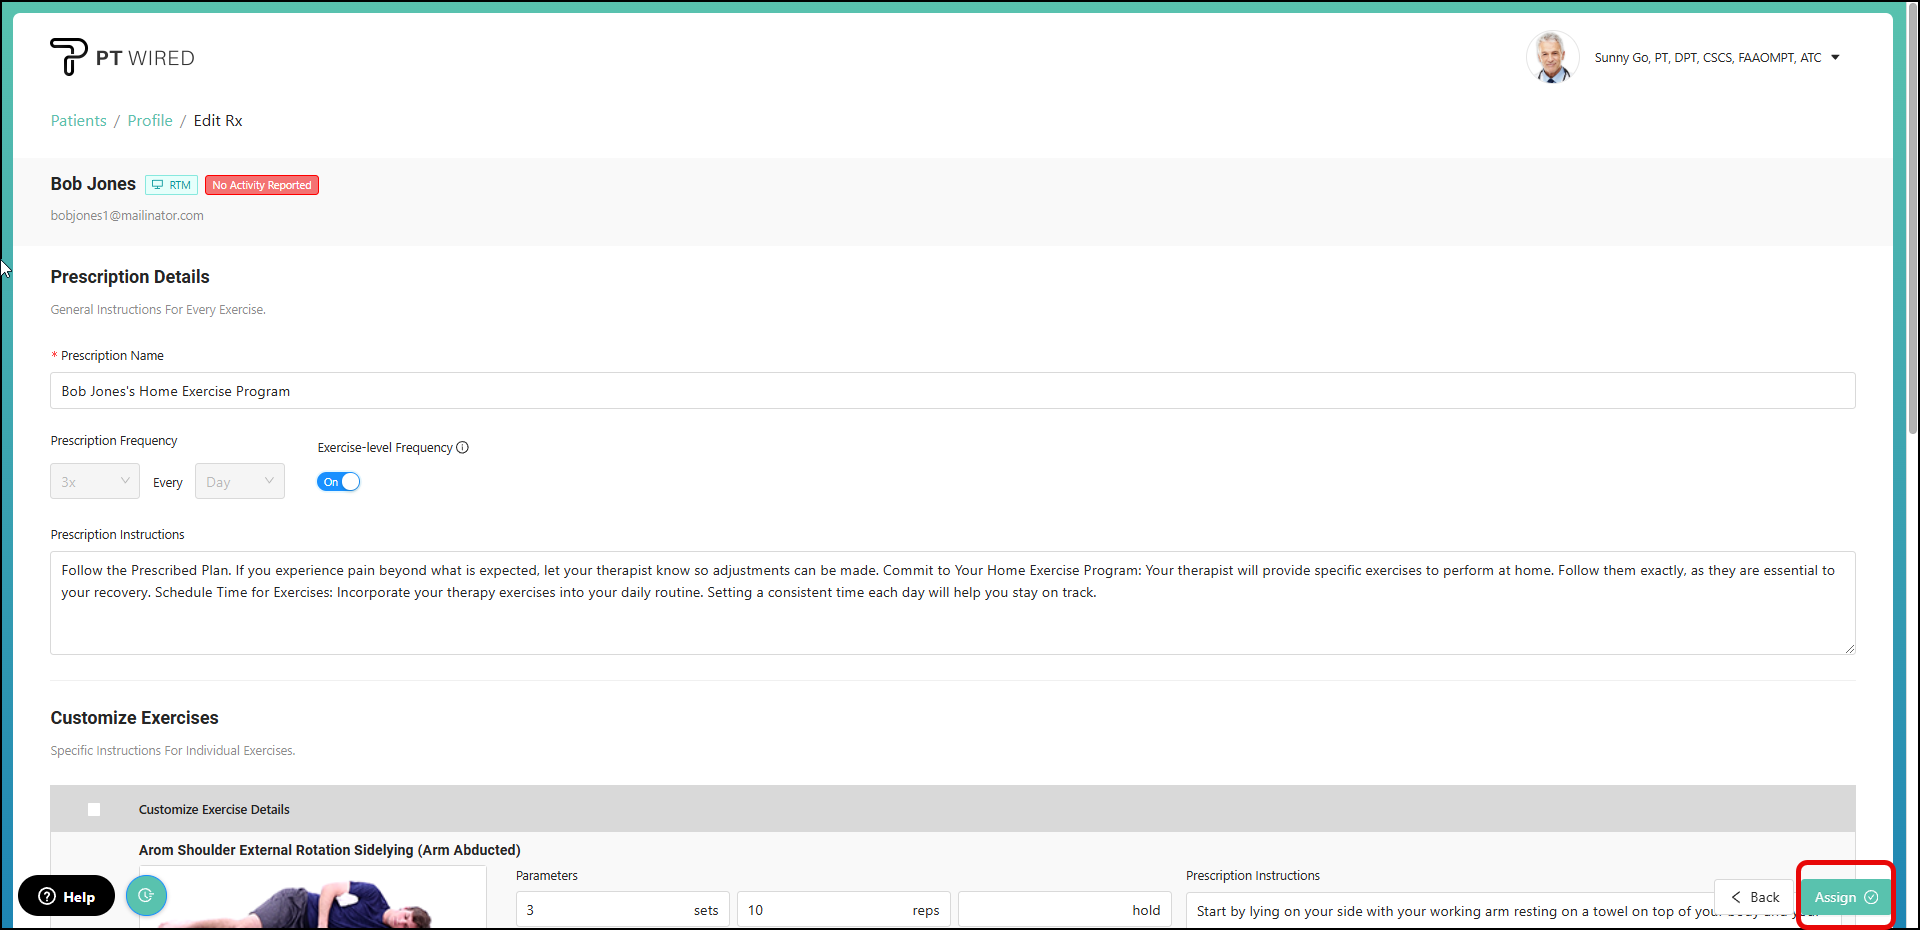Viewport: 1920px width, 930px height.
Task: Check the Customize Exercise Details checkbox
Action: [94, 810]
